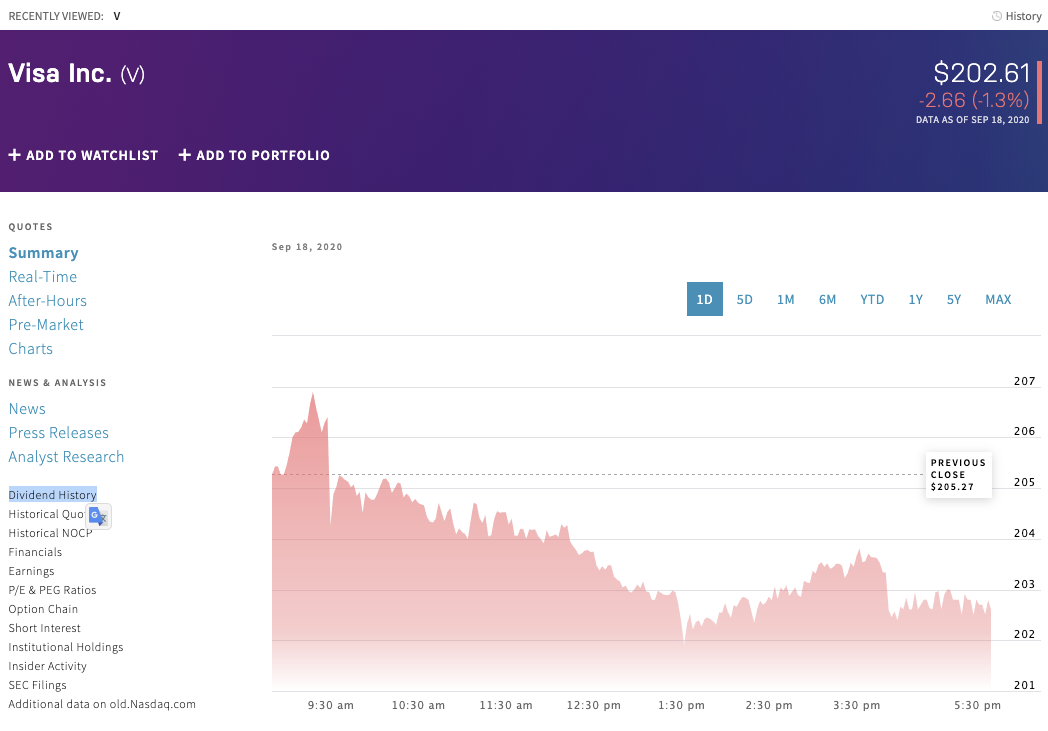The image size is (1048, 731).
Task: Open Institutional Holdings
Action: click(x=66, y=647)
